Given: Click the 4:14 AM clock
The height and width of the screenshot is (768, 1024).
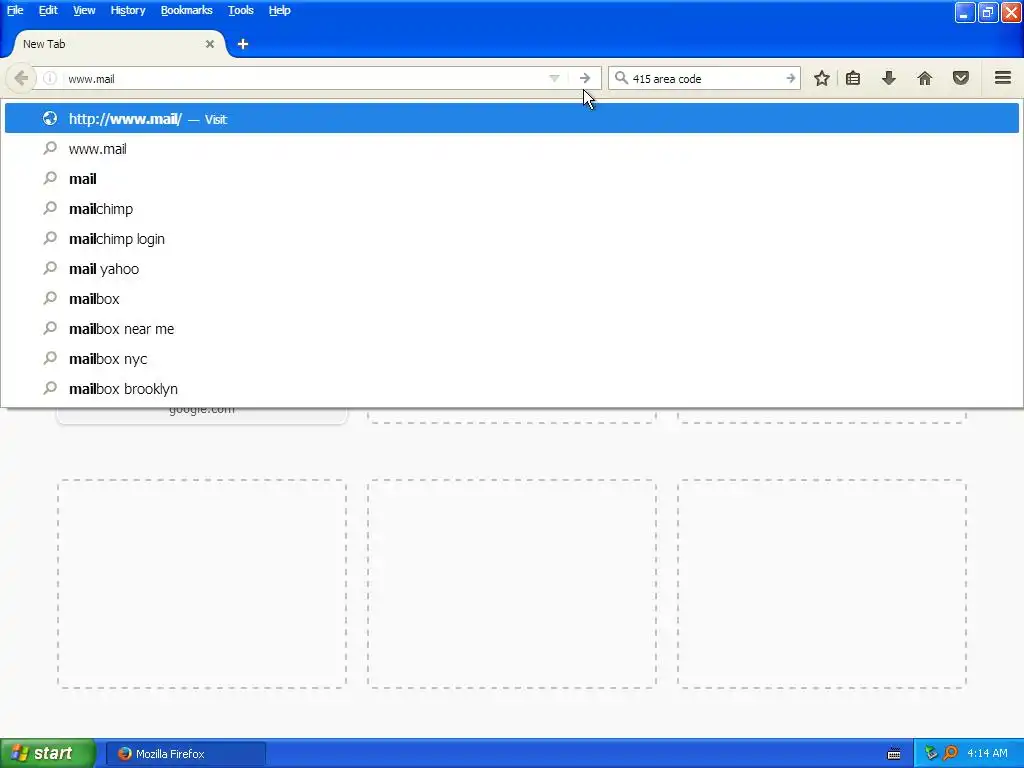Looking at the screenshot, I should click(x=987, y=754).
